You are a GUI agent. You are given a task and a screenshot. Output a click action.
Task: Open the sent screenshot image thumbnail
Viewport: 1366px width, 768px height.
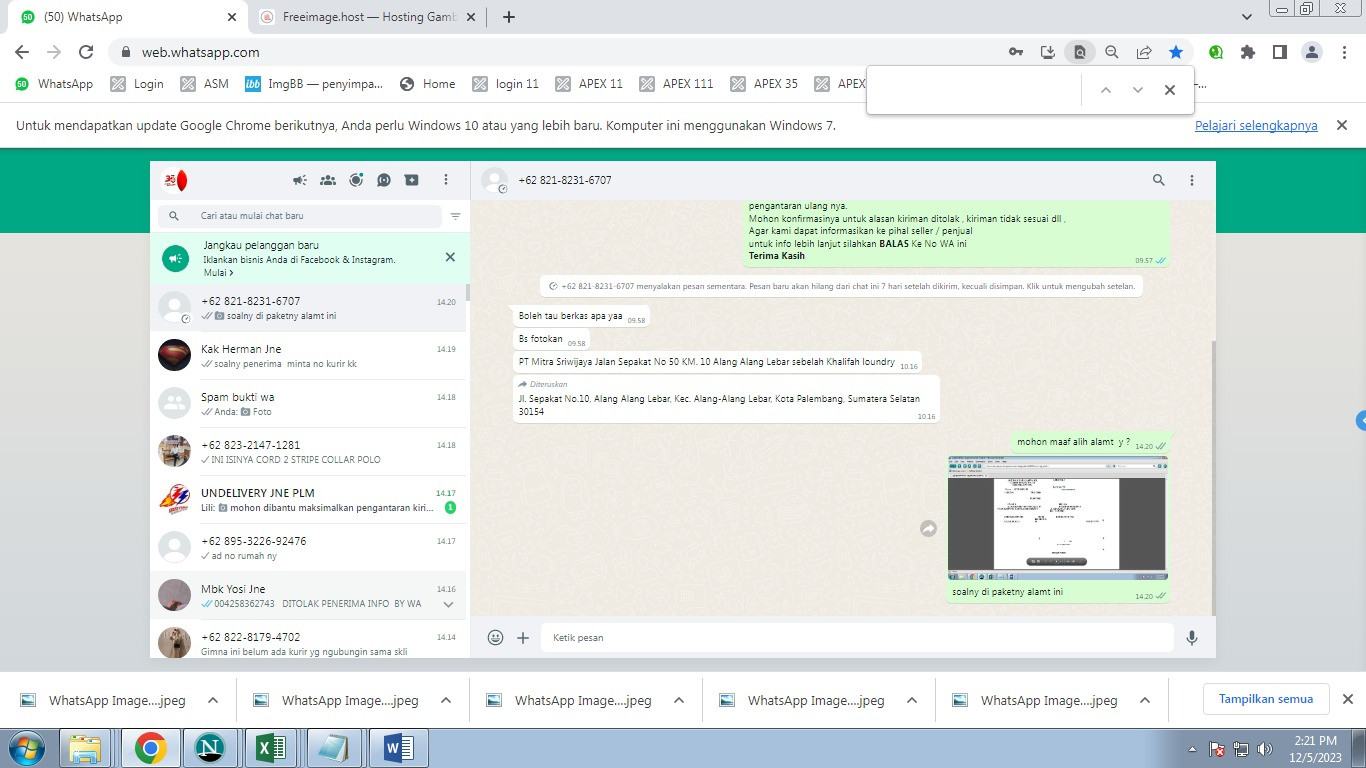point(1057,519)
